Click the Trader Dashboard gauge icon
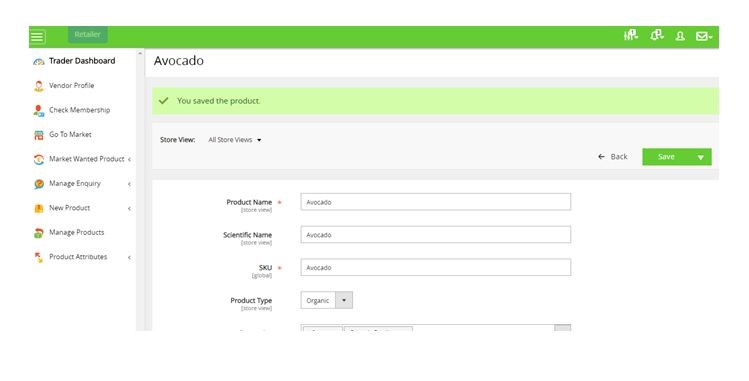749x381 pixels. pos(39,62)
